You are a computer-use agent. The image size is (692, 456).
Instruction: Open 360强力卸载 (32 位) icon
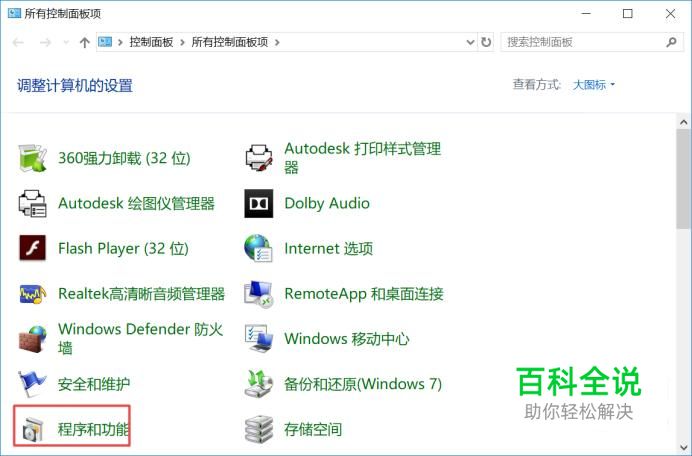click(32, 158)
